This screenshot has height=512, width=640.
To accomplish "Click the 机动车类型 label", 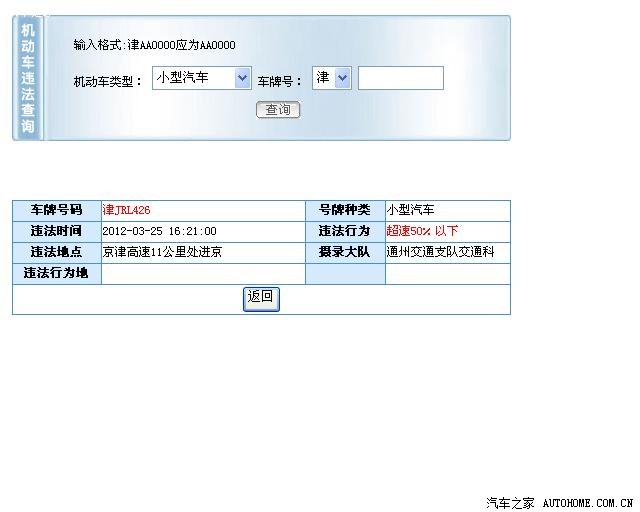I will point(107,81).
